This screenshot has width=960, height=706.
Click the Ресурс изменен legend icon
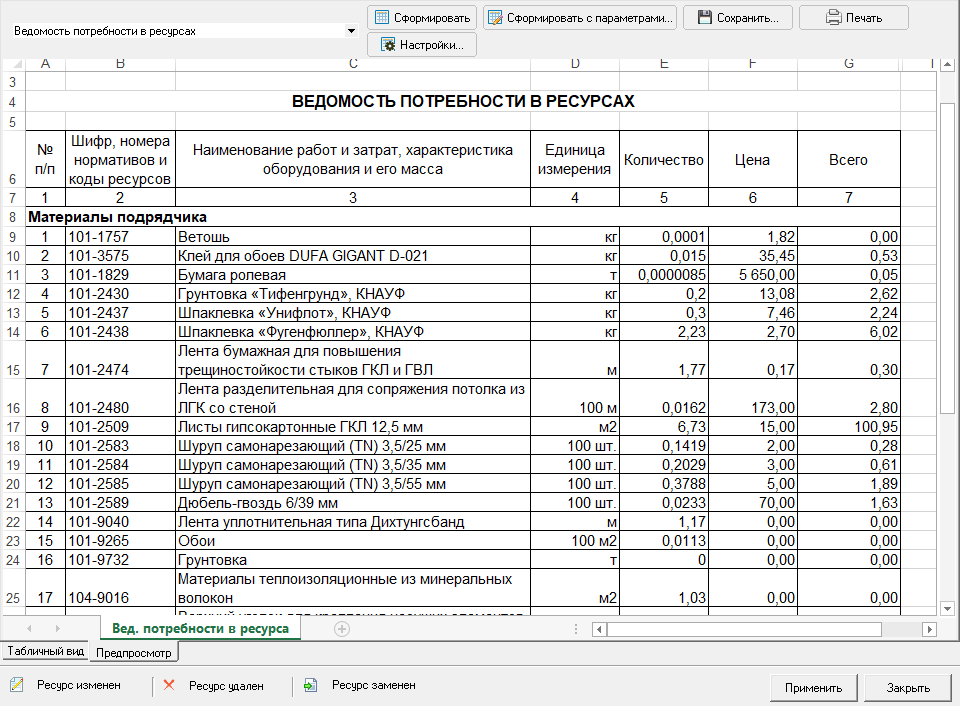click(17, 685)
